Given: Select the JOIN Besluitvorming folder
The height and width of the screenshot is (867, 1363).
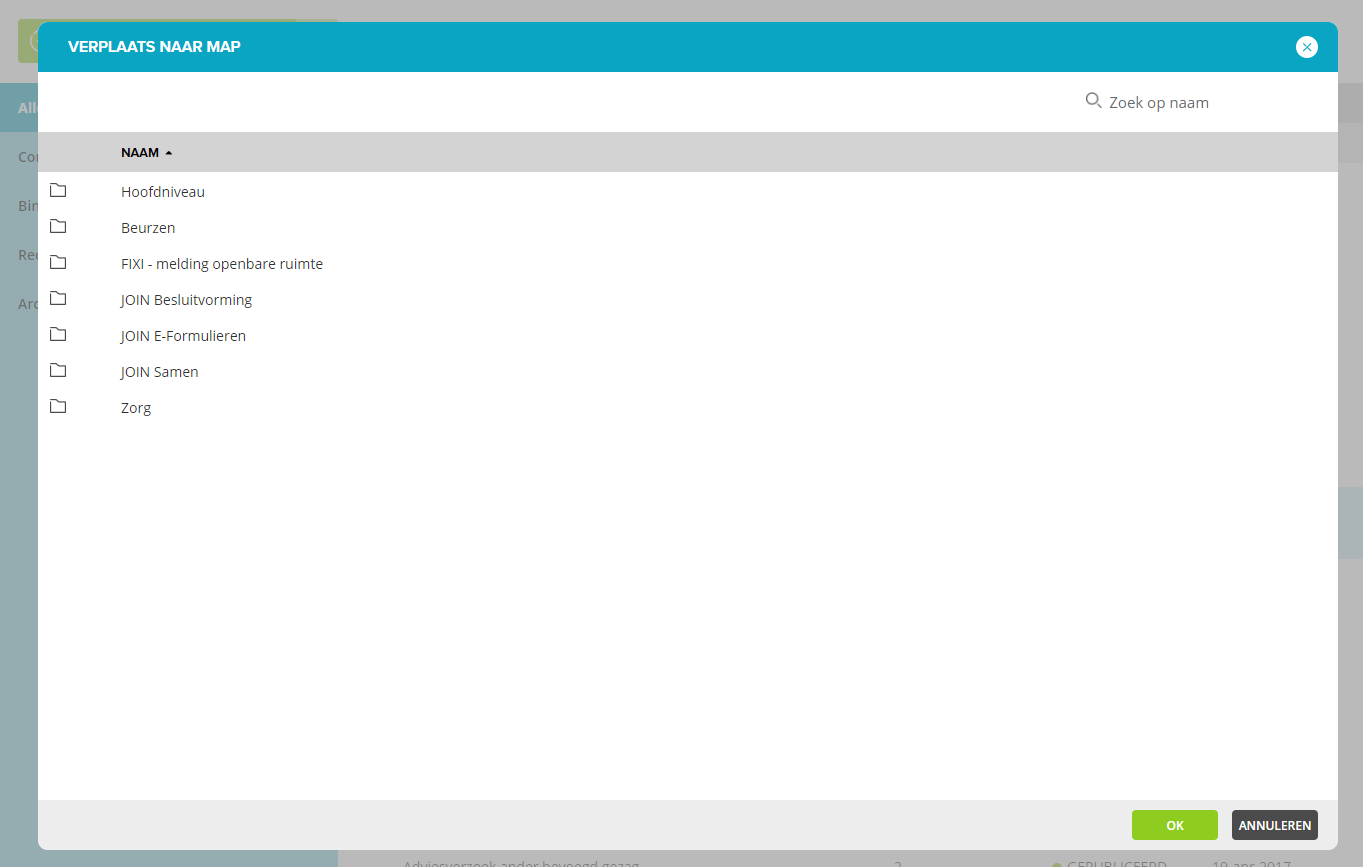Looking at the screenshot, I should [x=186, y=299].
